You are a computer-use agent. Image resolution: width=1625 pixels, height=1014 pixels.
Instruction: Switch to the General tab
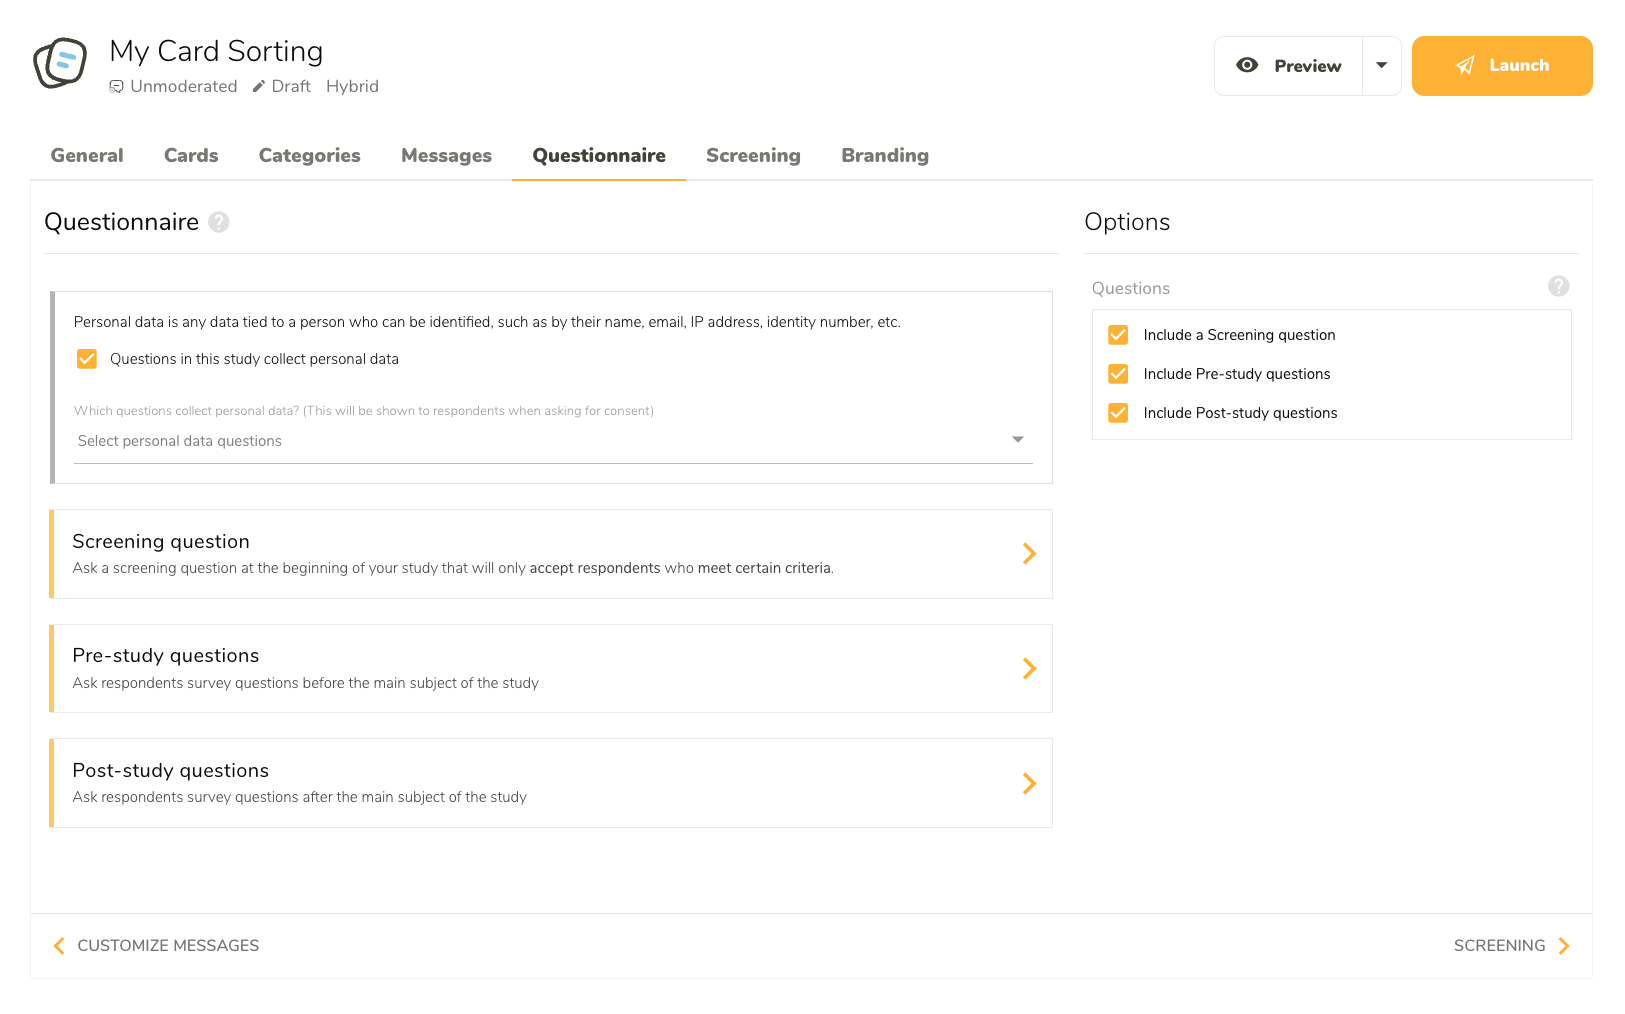click(x=87, y=155)
